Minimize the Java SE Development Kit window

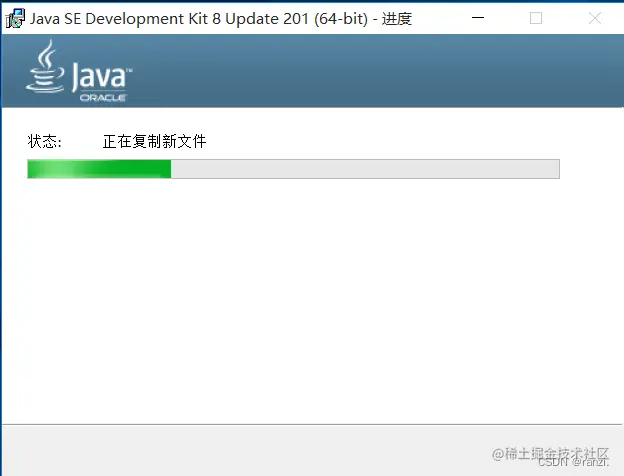(478, 18)
